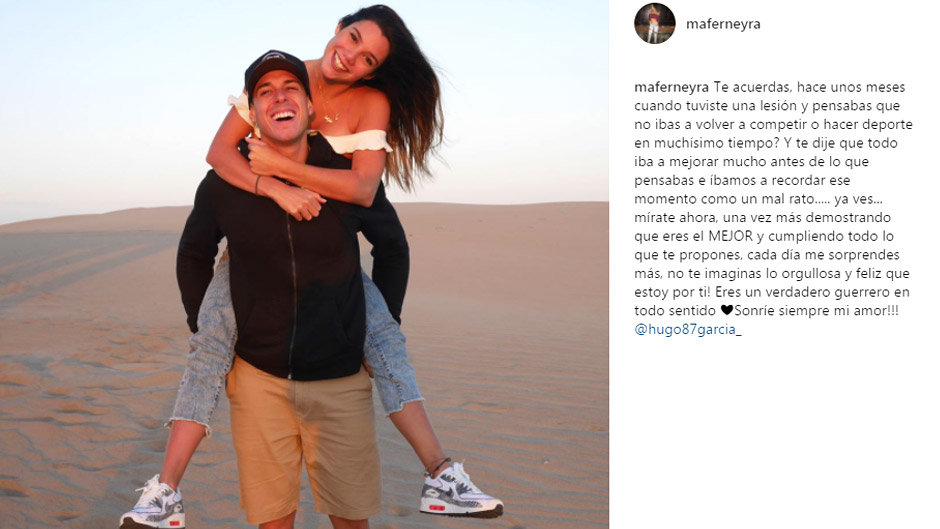The height and width of the screenshot is (529, 940).
Task: Click the white sneaker on the left
Action: 153,503
